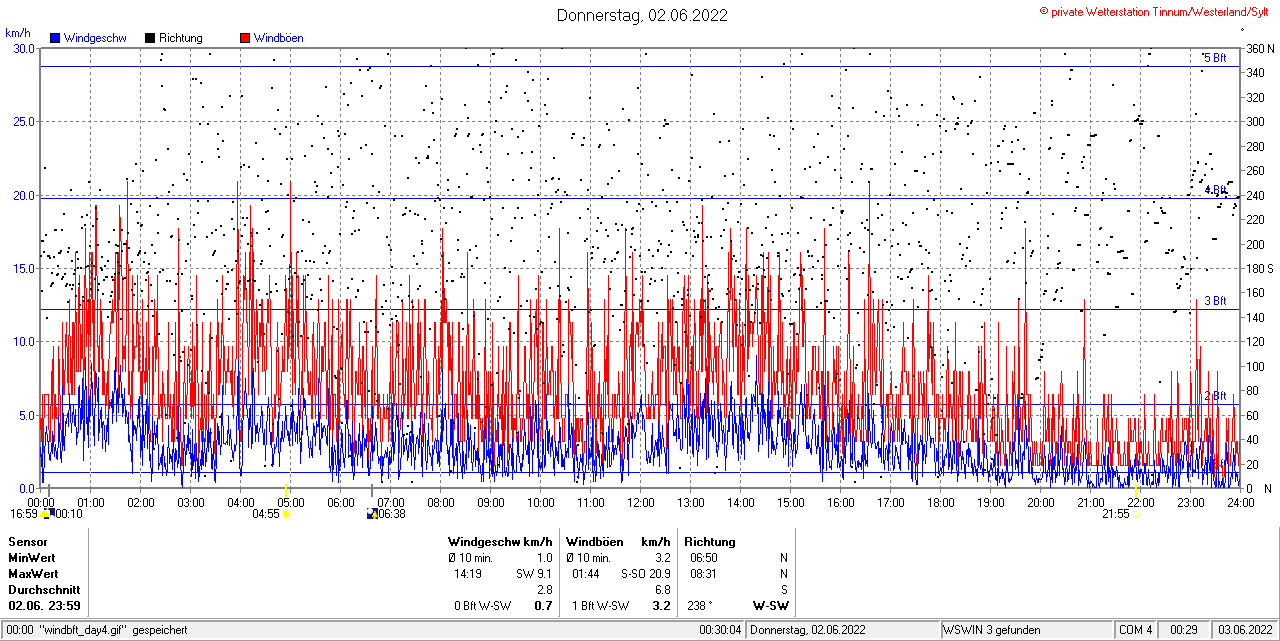The height and width of the screenshot is (641, 1280).
Task: Click the max wind value SW 9.1
Action: [535, 574]
